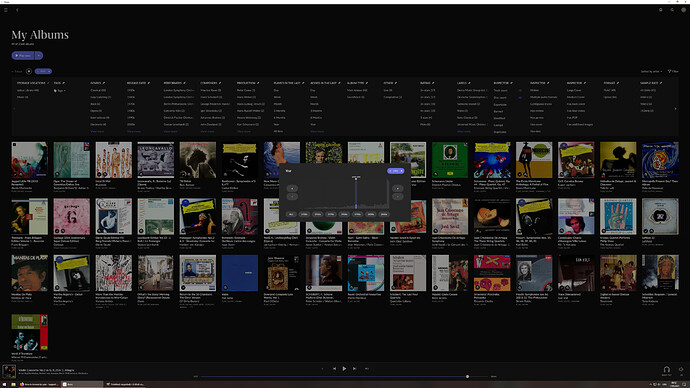
Task: Expand View more under Genres
Action: (x=97, y=131)
